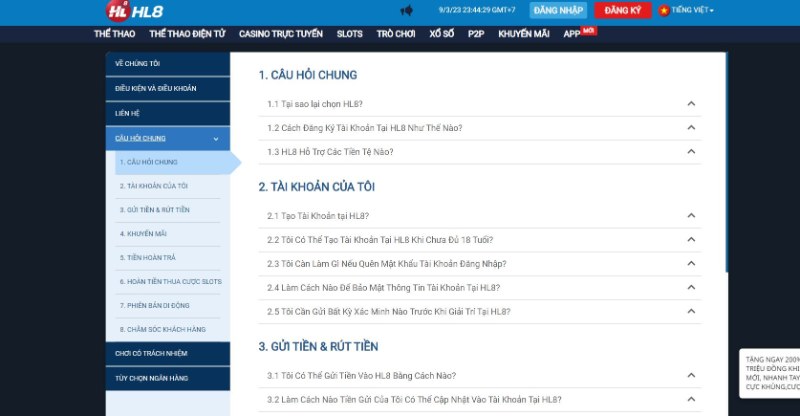Select sub-item 2. TÀI KHOẢN CỦA TÔI
Screen dimensions: 800x416
click(168, 186)
